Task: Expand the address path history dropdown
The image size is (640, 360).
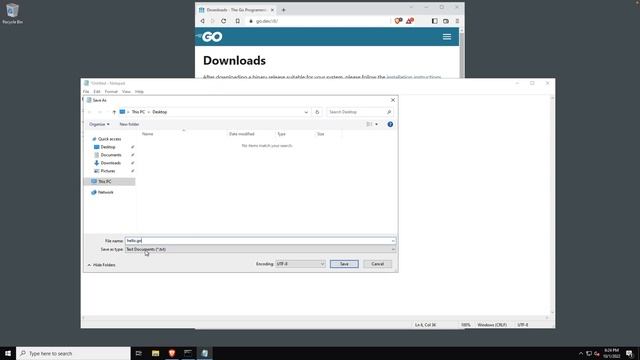Action: click(306, 112)
